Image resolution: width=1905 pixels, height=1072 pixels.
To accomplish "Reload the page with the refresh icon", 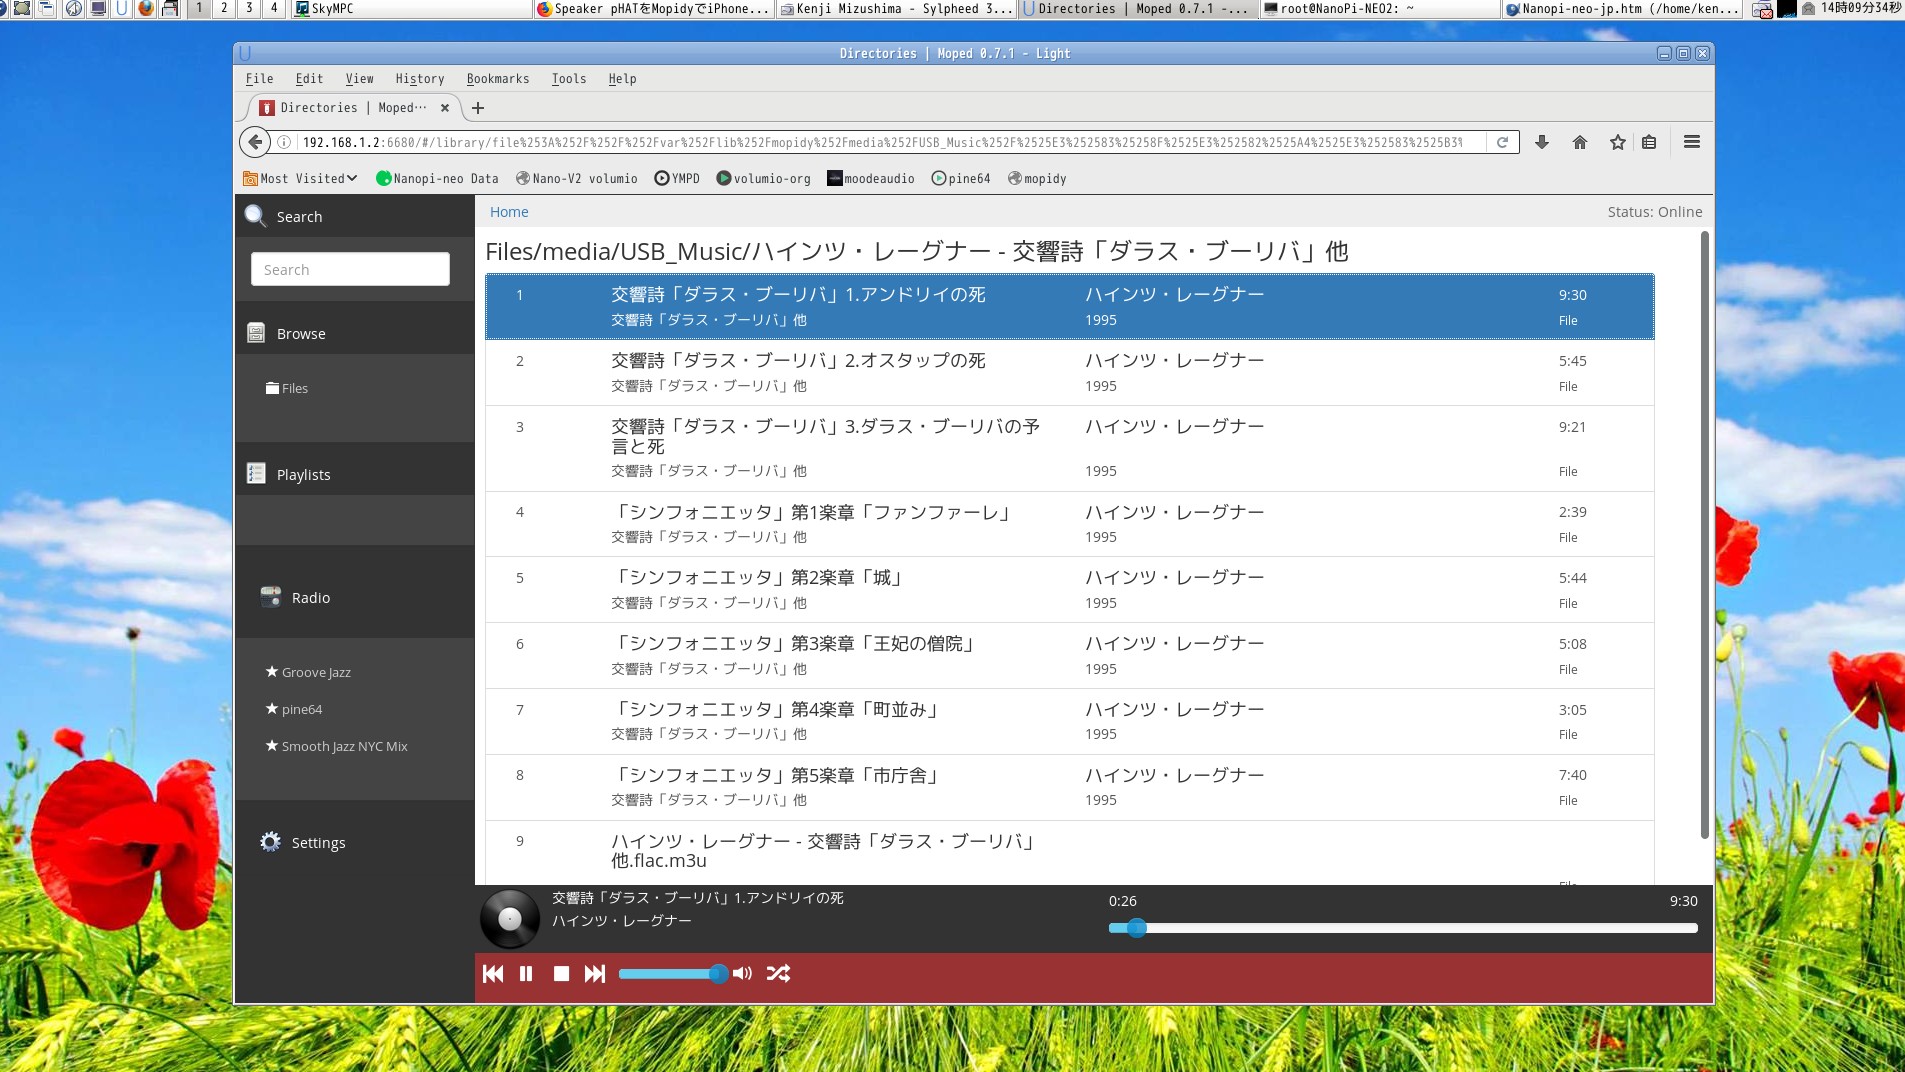I will [x=1501, y=142].
